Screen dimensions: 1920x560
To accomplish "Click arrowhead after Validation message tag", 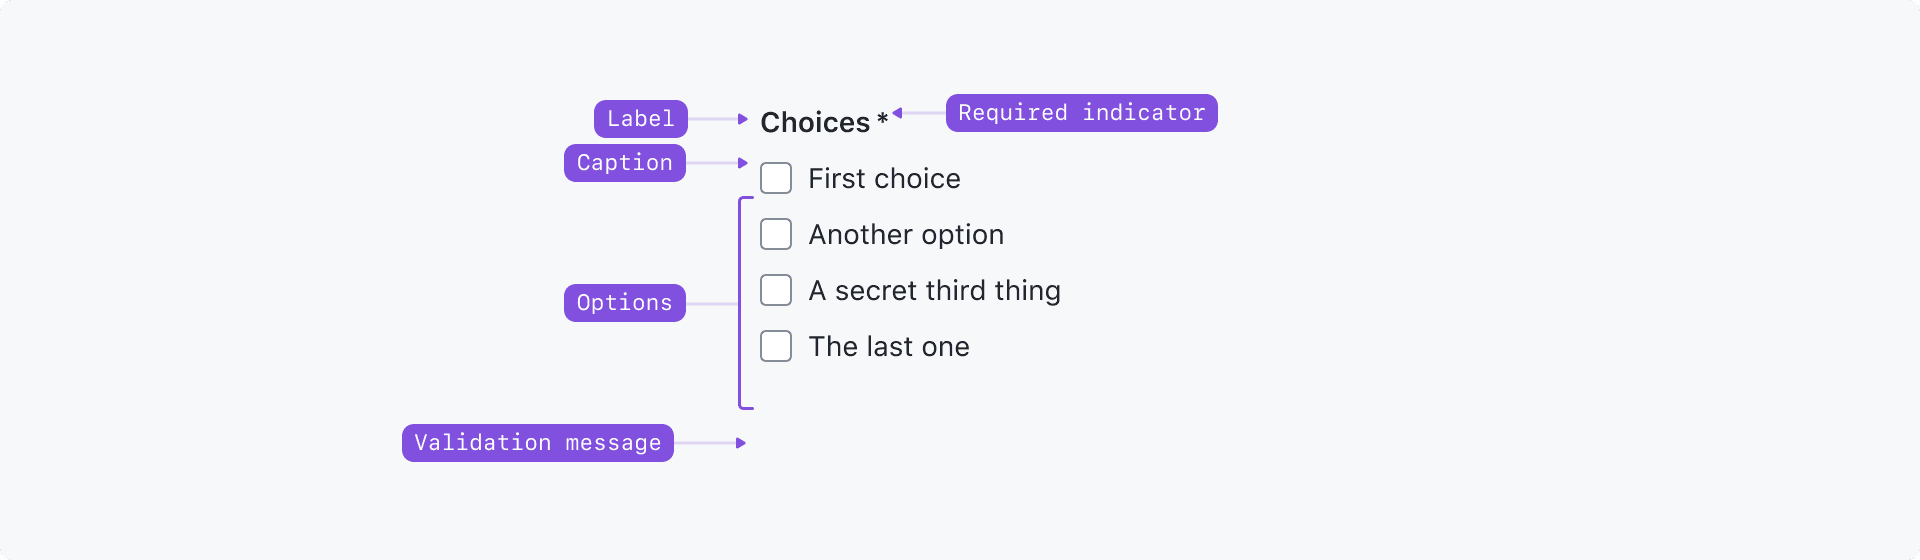I will point(741,443).
